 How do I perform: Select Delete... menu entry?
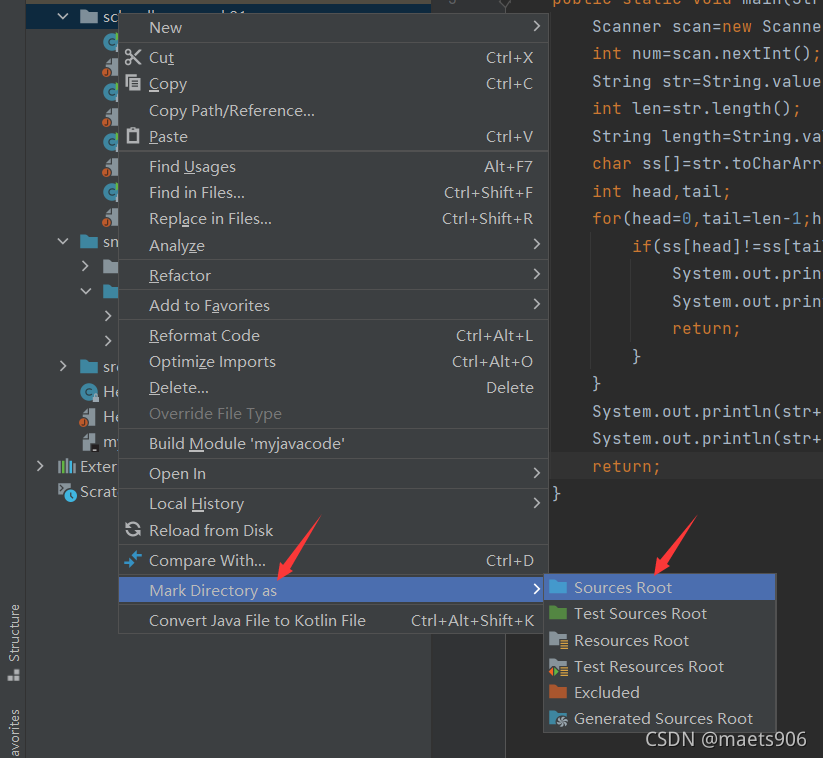[333, 387]
